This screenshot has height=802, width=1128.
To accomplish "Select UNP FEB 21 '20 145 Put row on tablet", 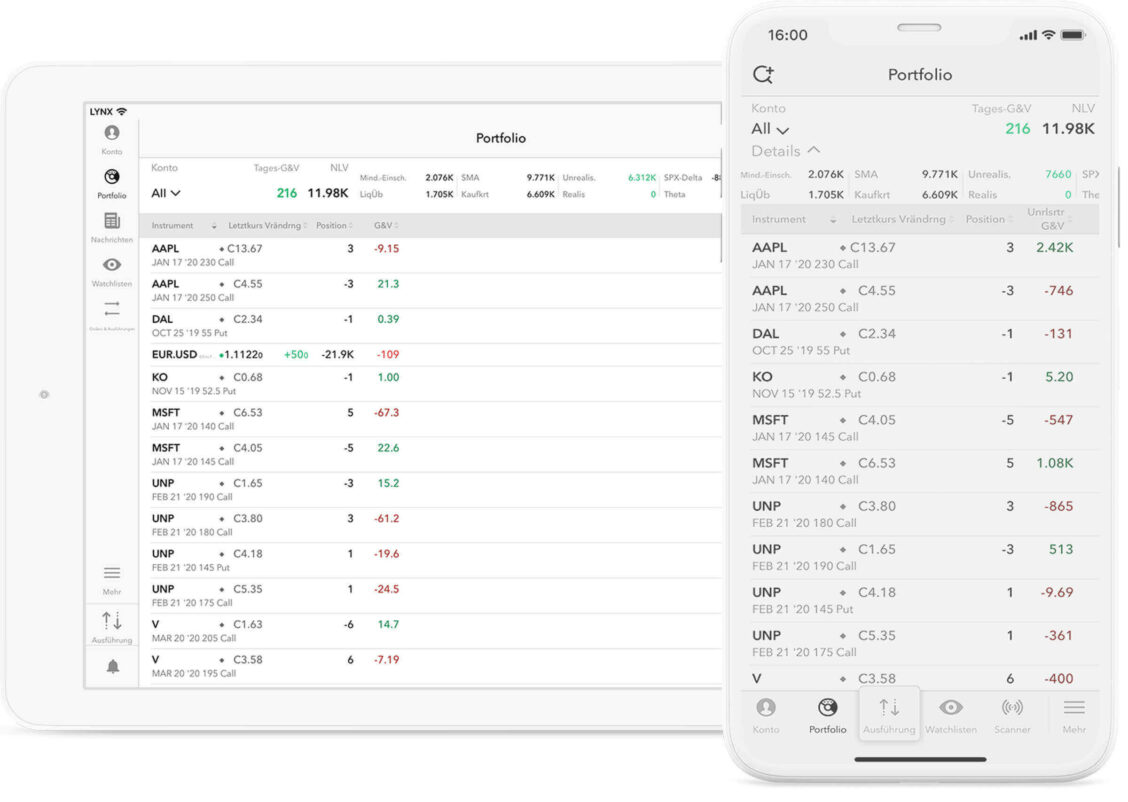I will tap(430, 560).
